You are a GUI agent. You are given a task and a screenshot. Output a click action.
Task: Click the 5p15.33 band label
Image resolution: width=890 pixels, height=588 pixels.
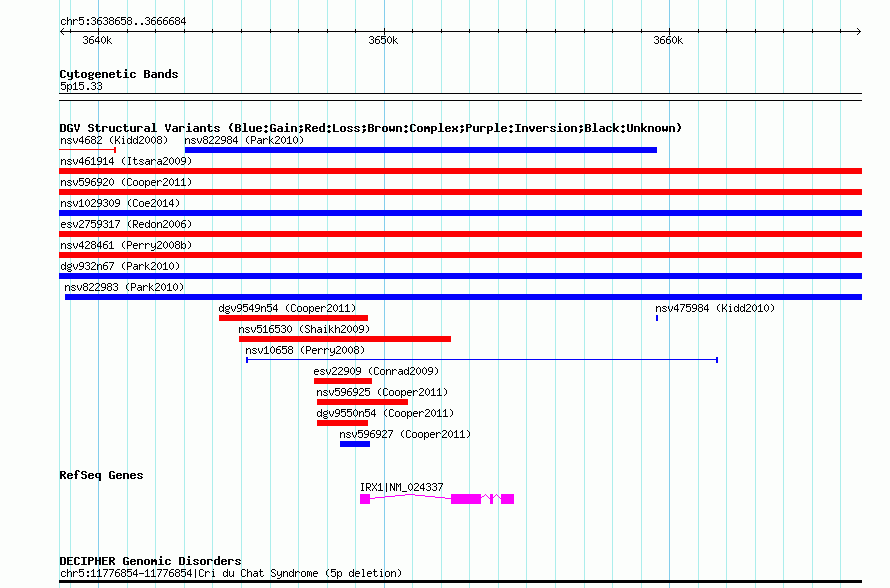click(81, 86)
